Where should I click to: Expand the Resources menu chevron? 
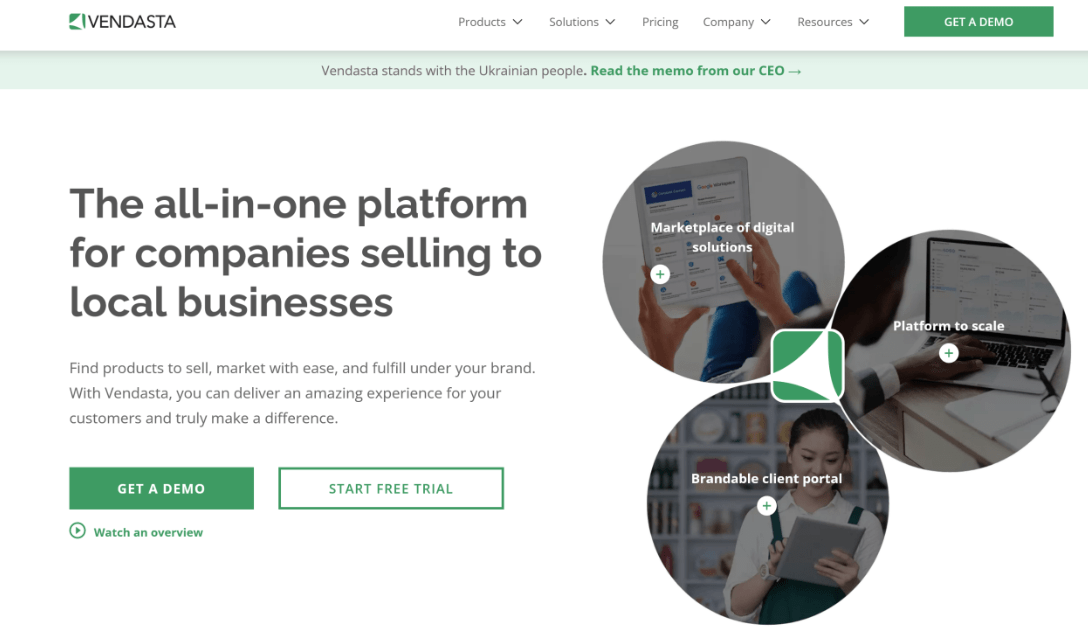pyautogui.click(x=864, y=22)
